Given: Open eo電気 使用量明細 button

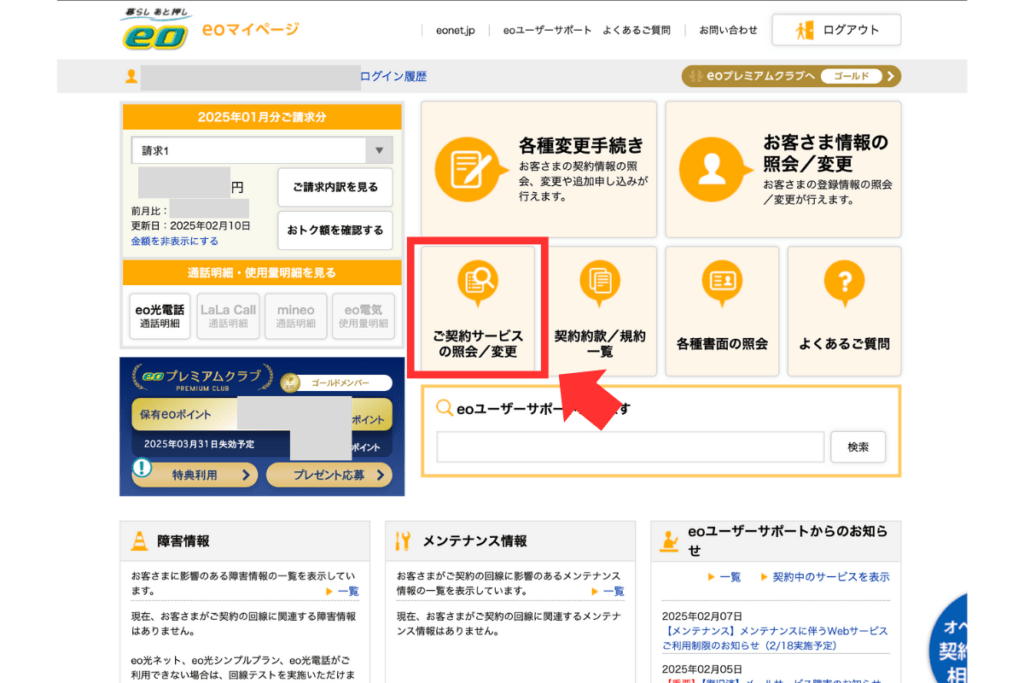Looking at the screenshot, I should [x=364, y=316].
